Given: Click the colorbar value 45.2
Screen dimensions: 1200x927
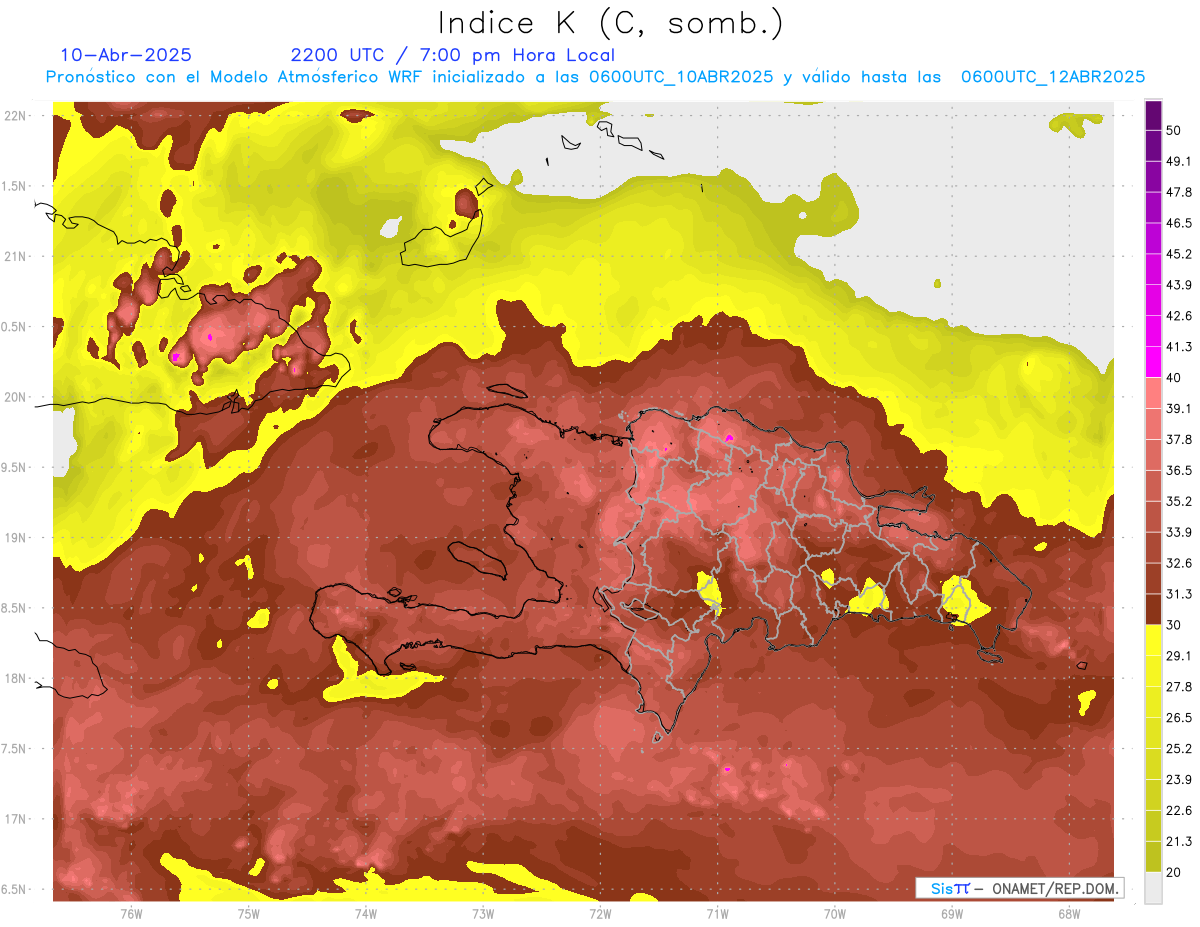Looking at the screenshot, I should tap(1179, 254).
